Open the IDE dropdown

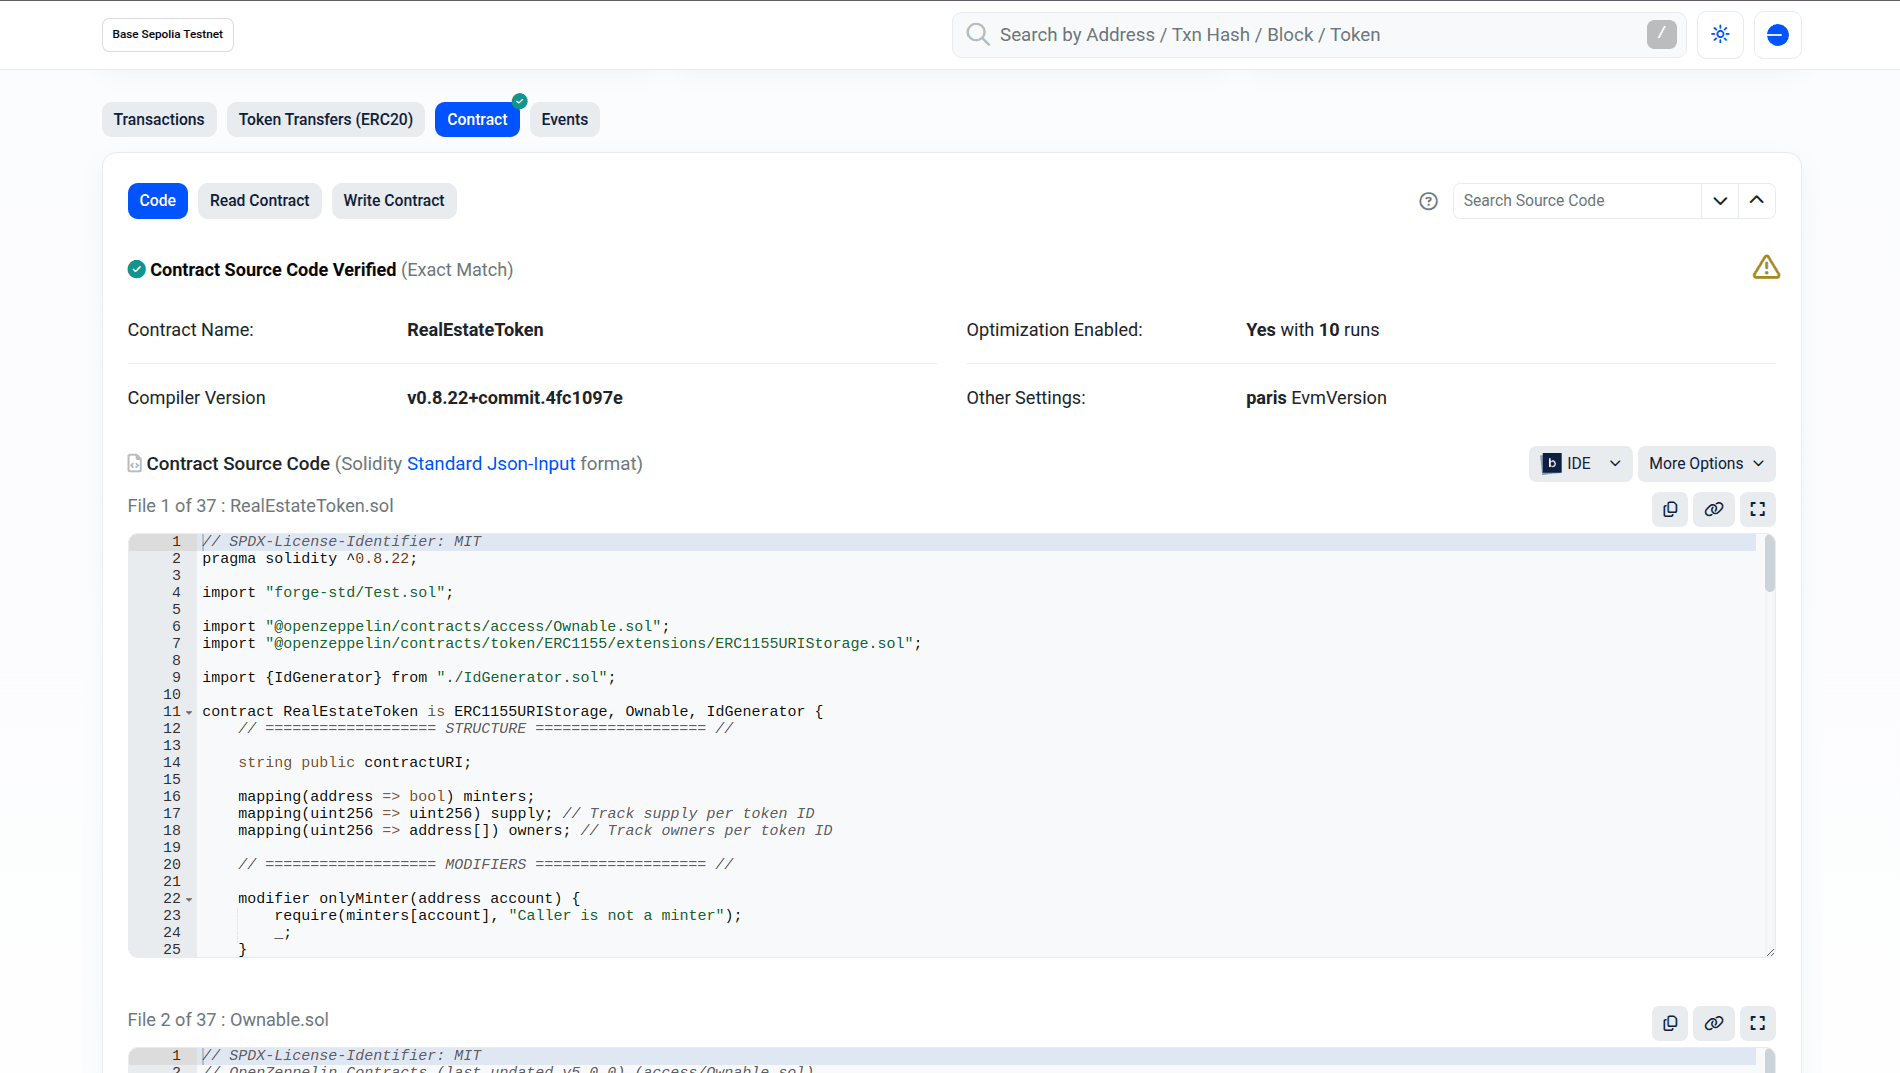pyautogui.click(x=1580, y=463)
